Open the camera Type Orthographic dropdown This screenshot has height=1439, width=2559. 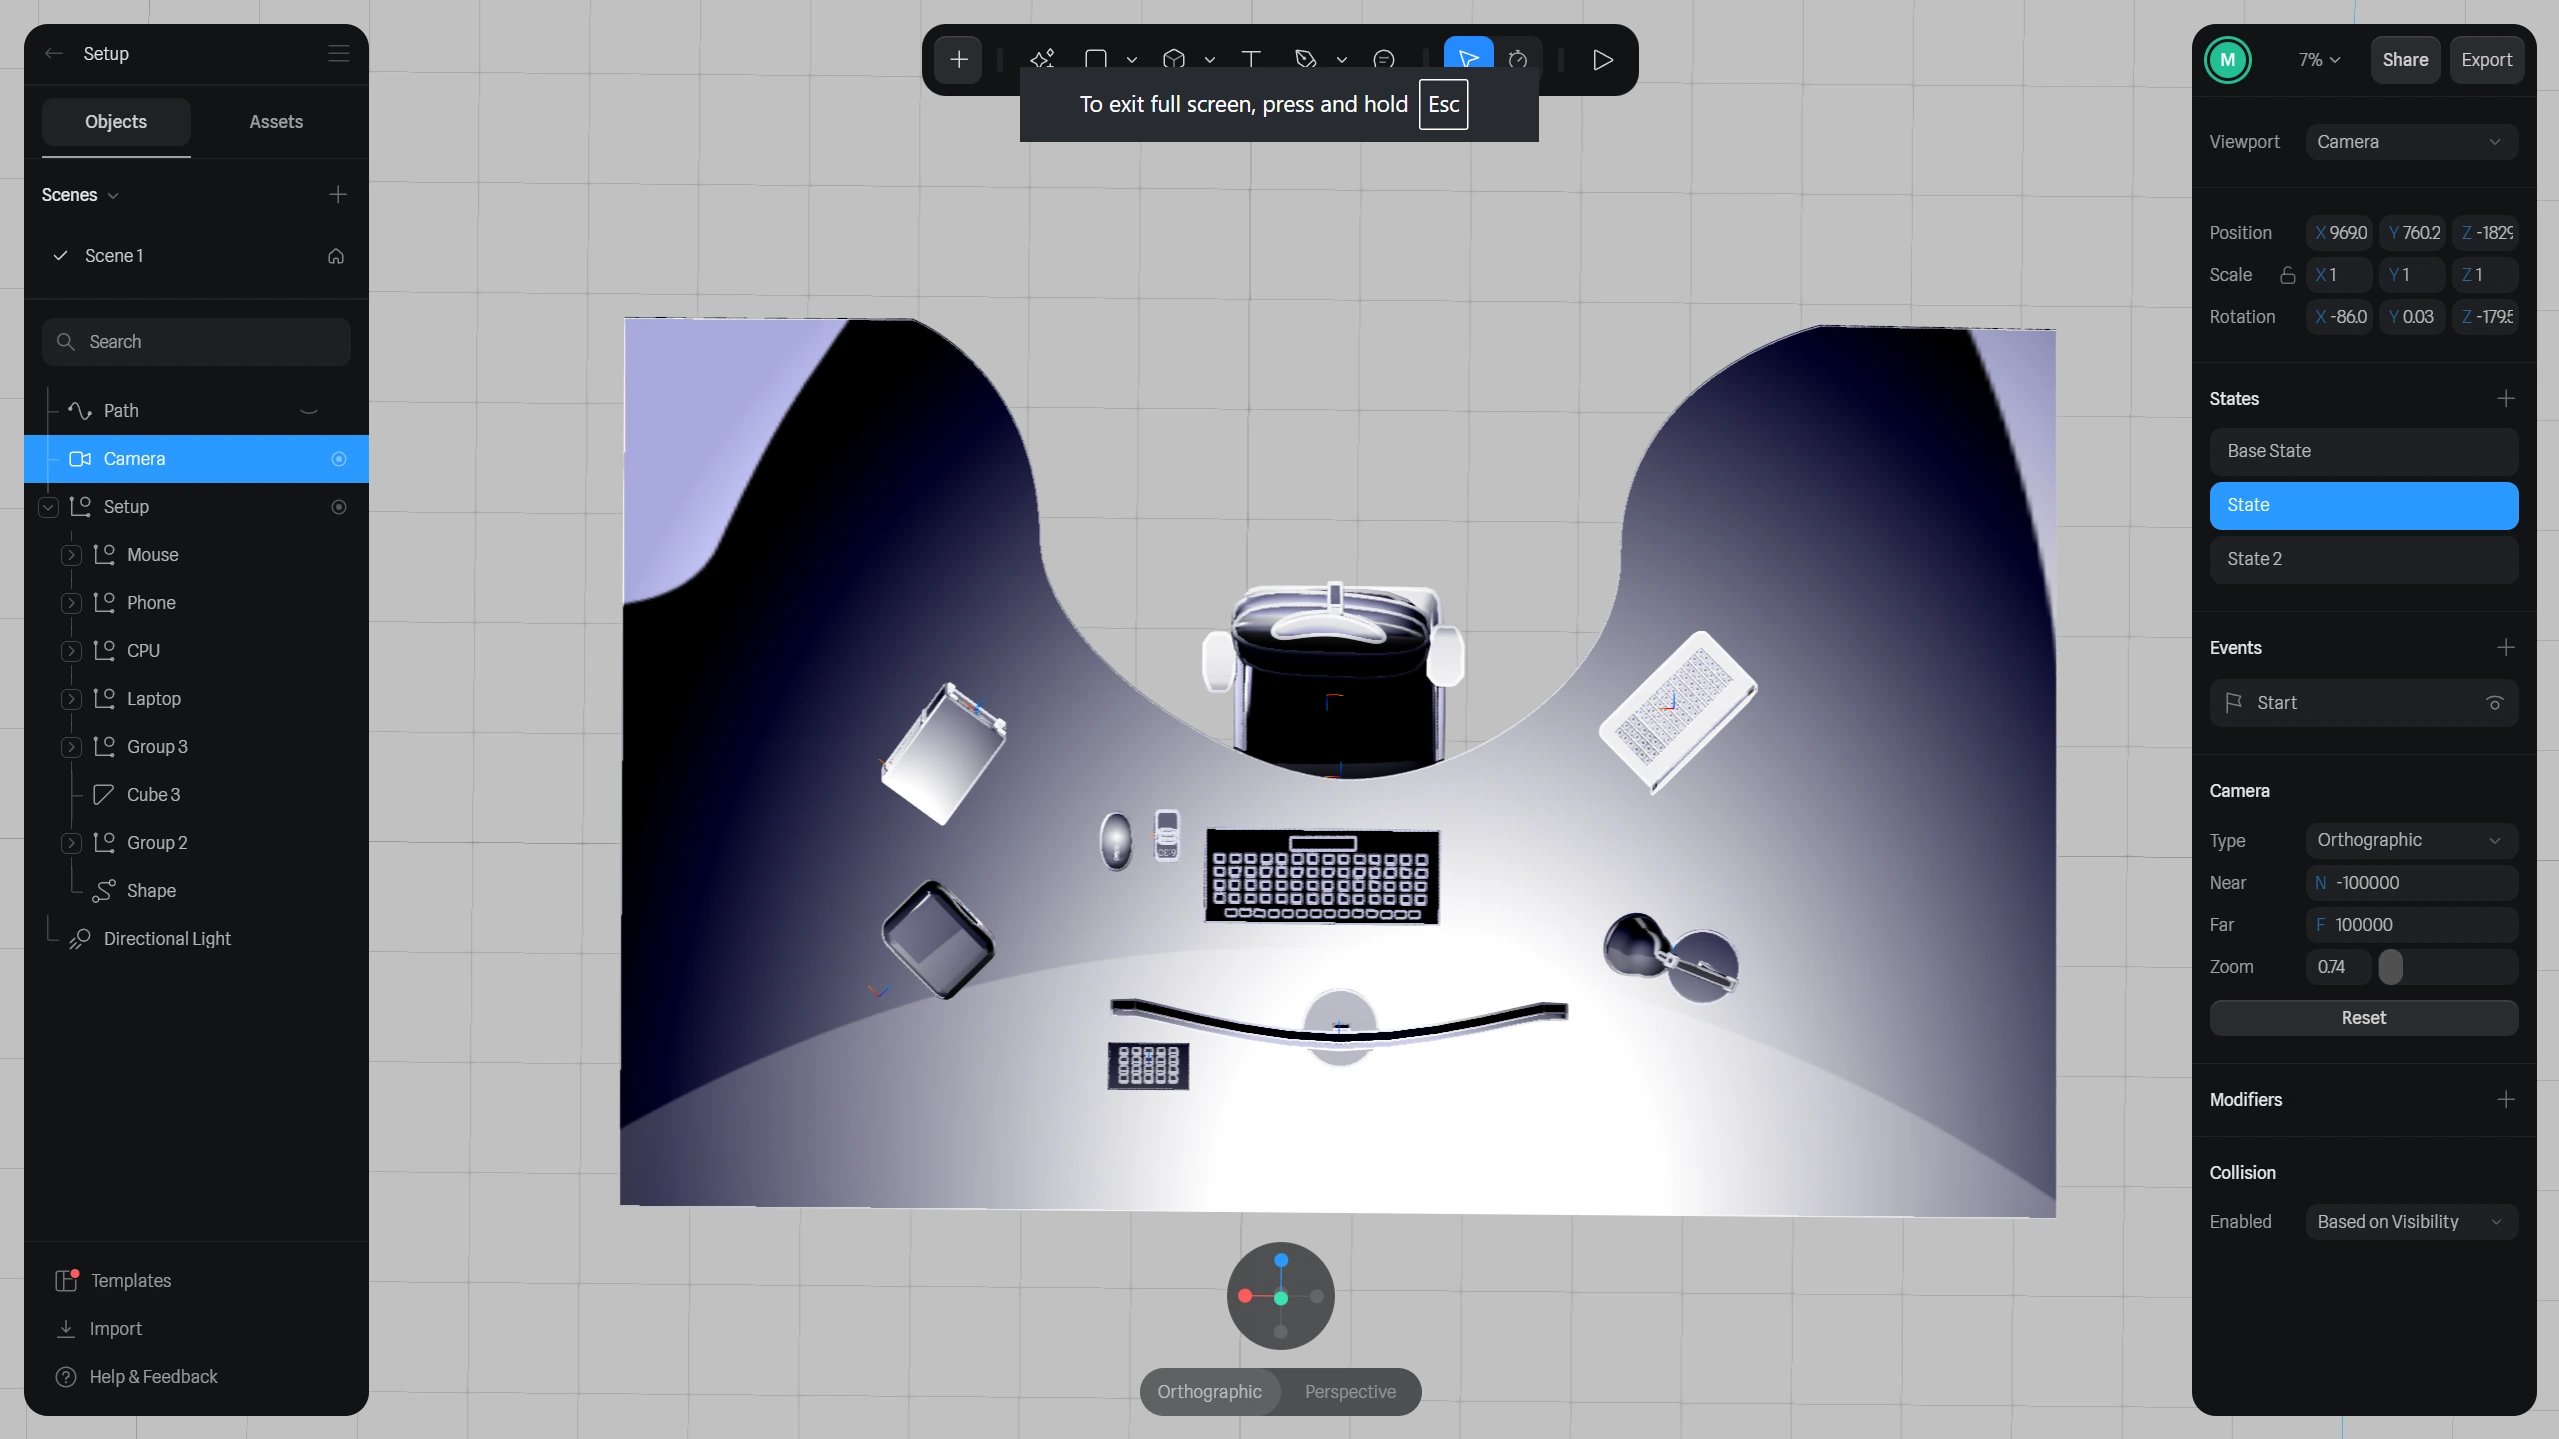point(2410,840)
